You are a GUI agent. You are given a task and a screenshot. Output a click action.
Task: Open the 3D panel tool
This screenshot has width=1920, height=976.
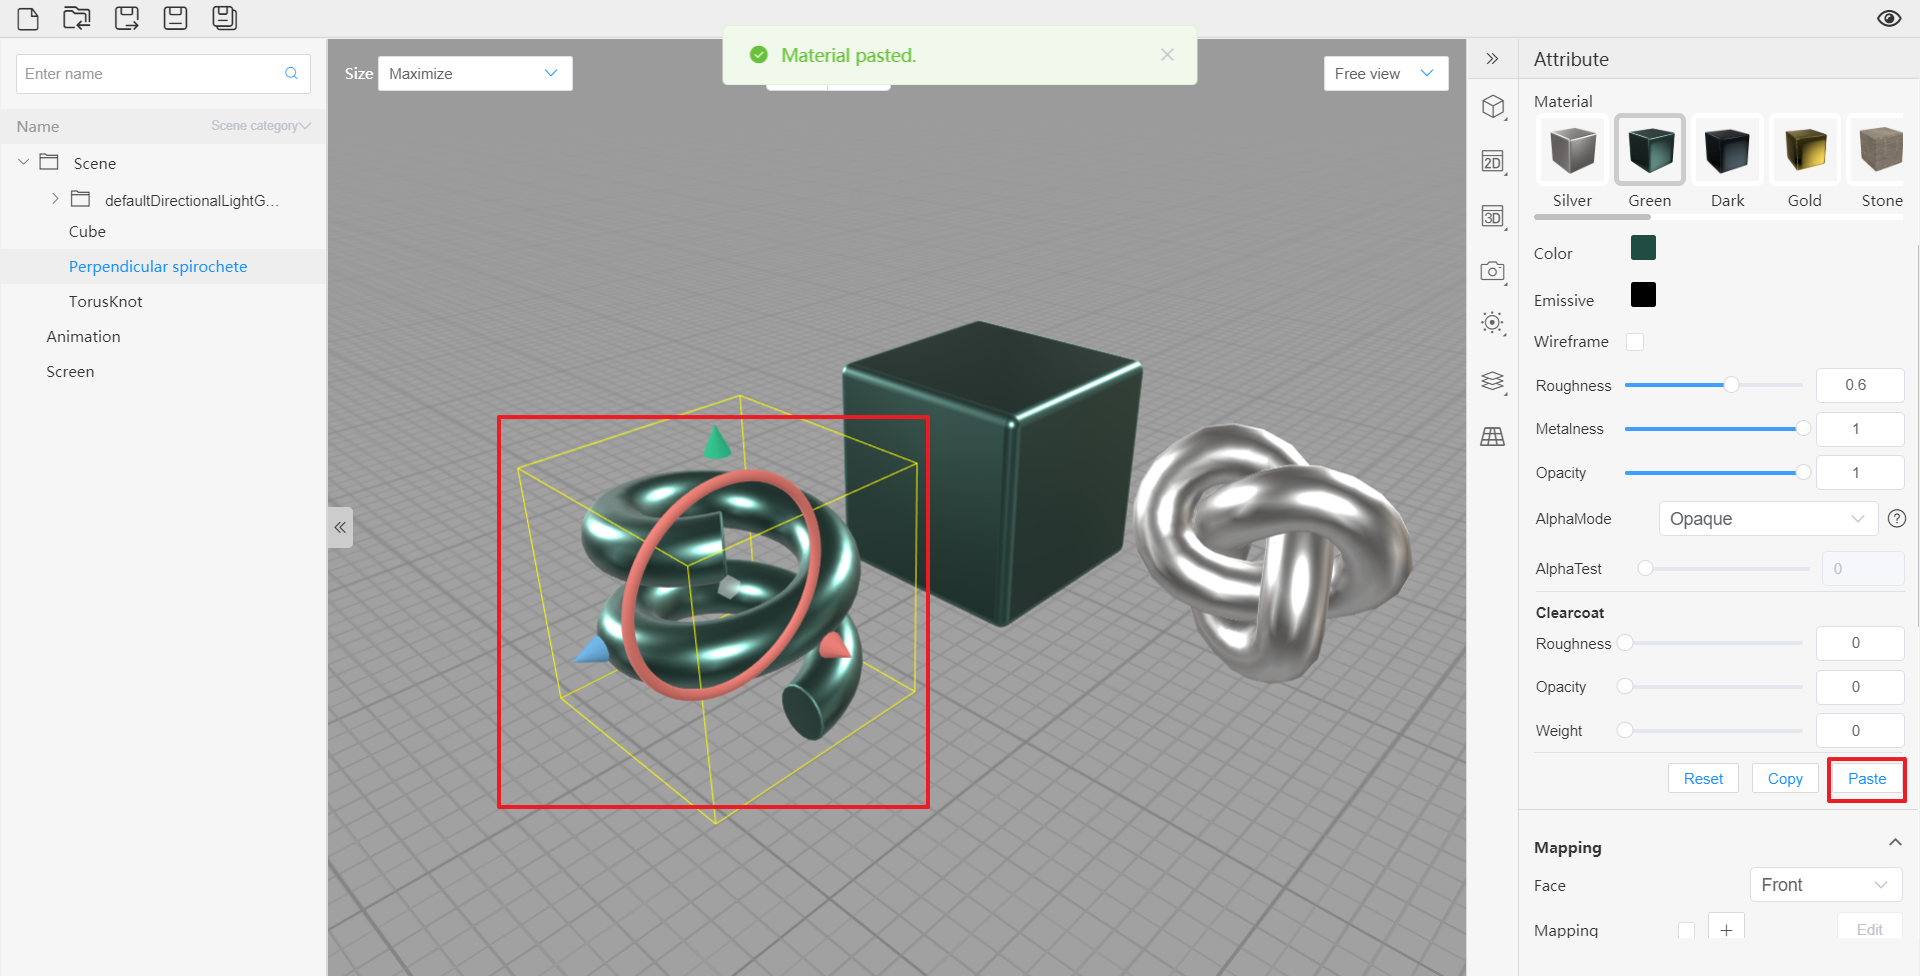click(x=1493, y=217)
